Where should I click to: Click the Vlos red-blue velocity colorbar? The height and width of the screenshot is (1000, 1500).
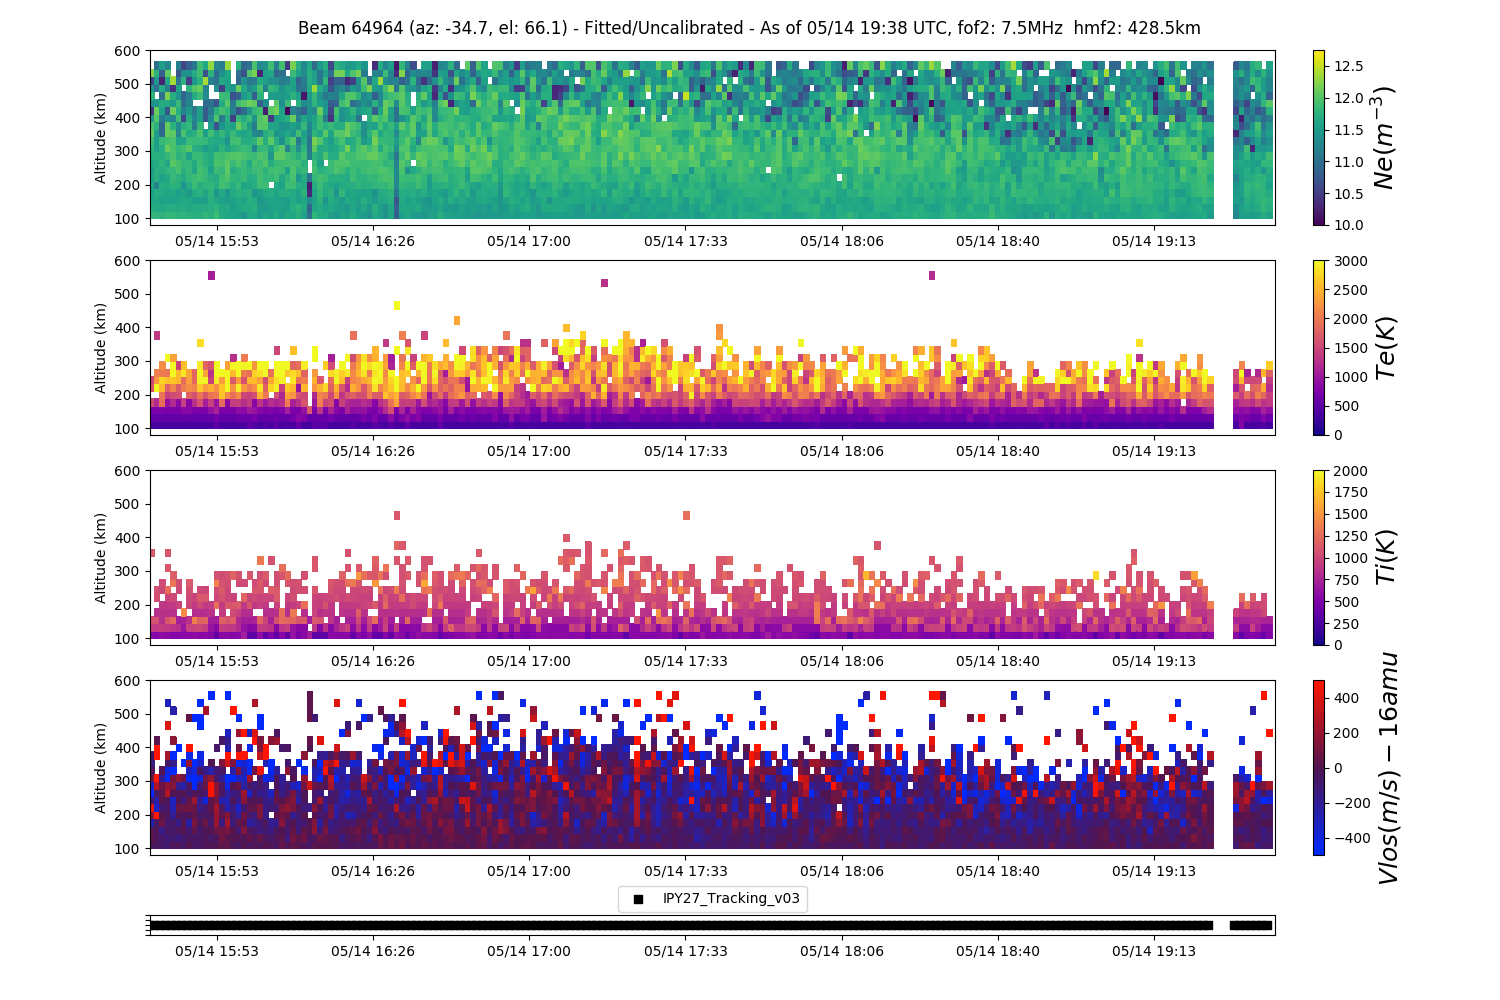(1318, 767)
